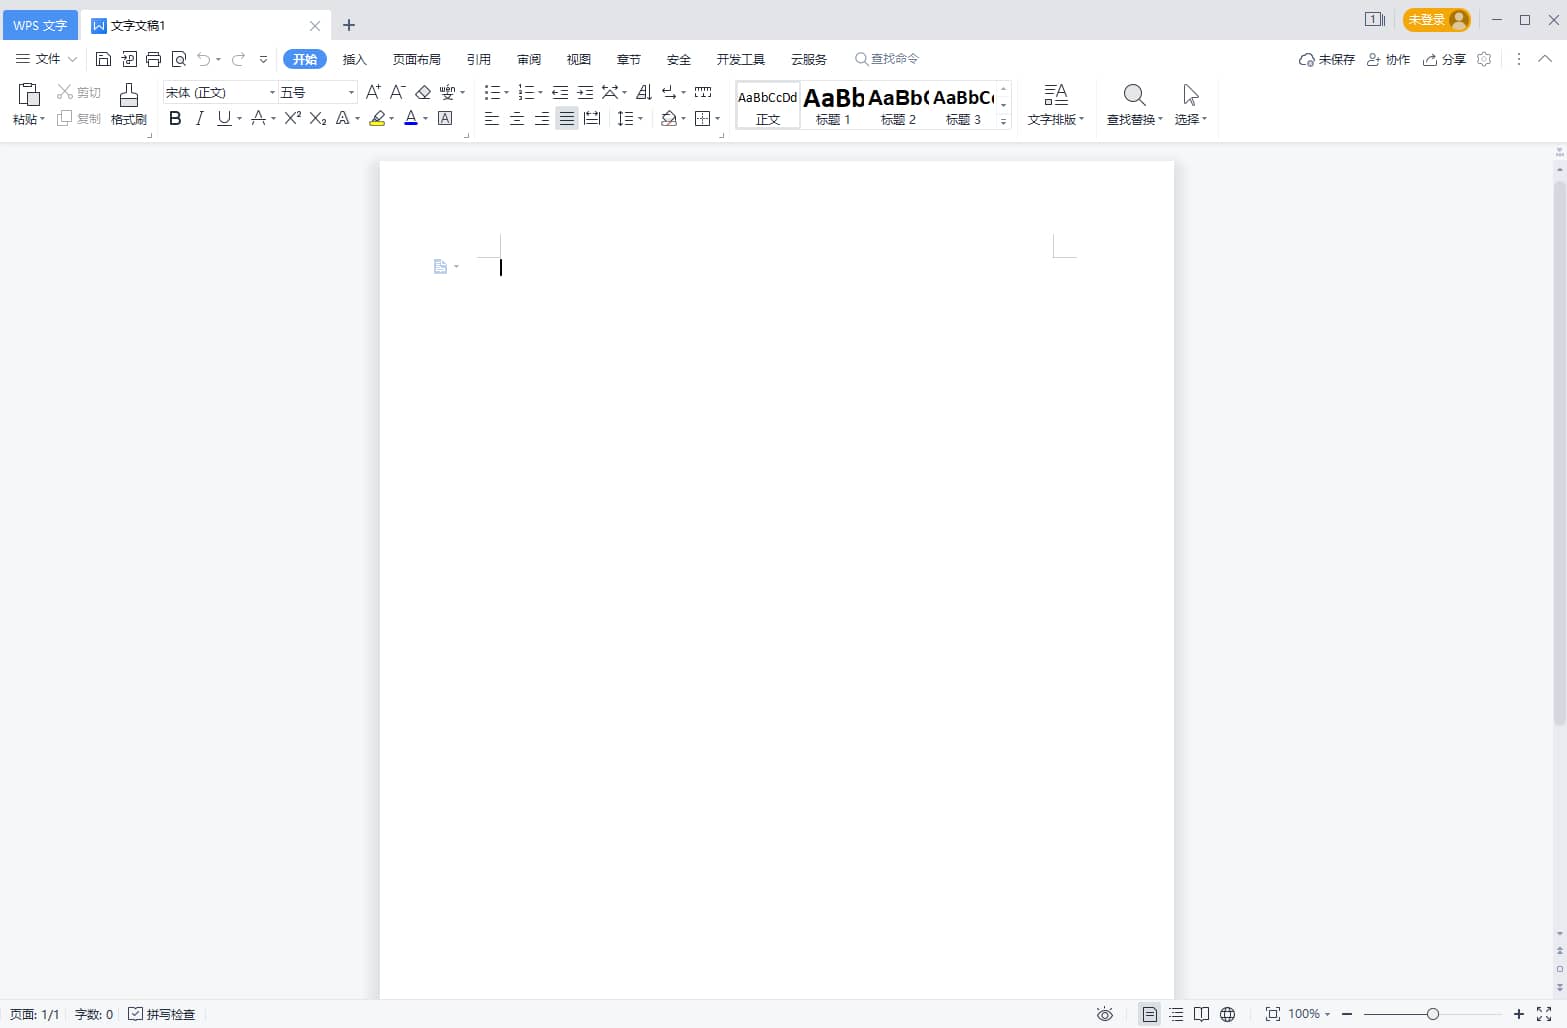The image size is (1567, 1028).
Task: Increase the font size with A+ icon
Action: click(x=373, y=92)
